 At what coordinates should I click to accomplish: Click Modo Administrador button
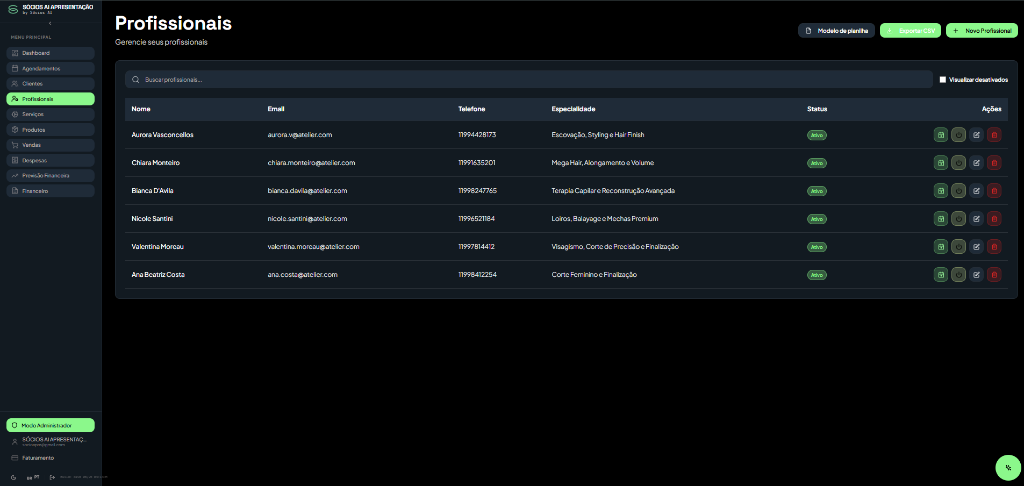point(50,425)
